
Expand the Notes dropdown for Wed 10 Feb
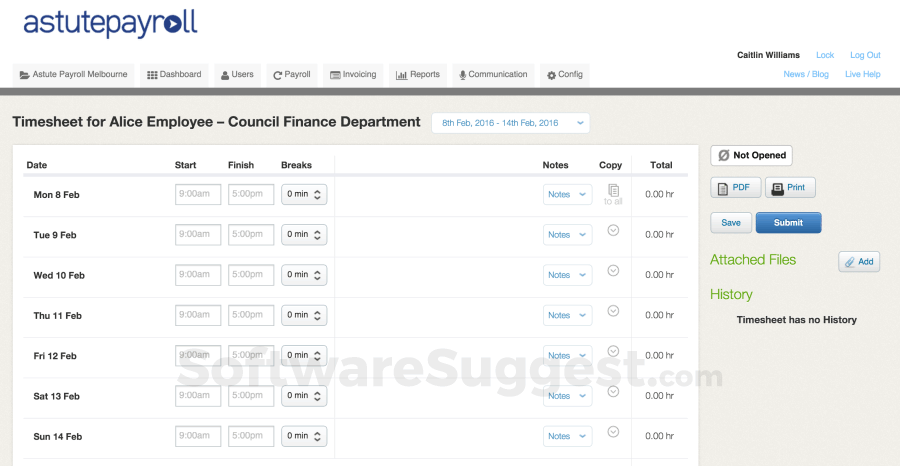click(569, 275)
